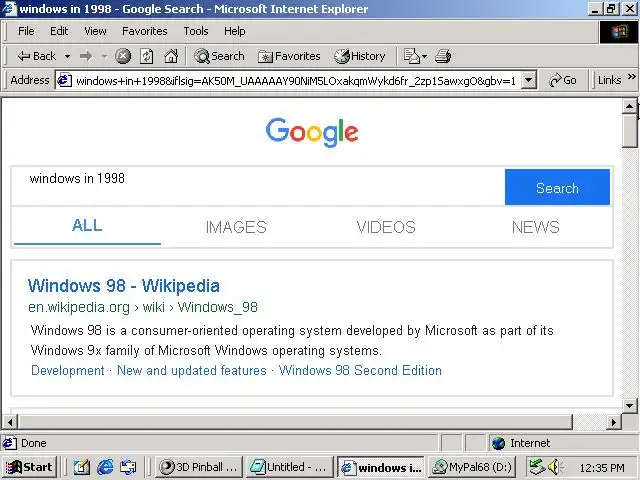Click the blue Search button
The image size is (640, 480).
tap(557, 187)
